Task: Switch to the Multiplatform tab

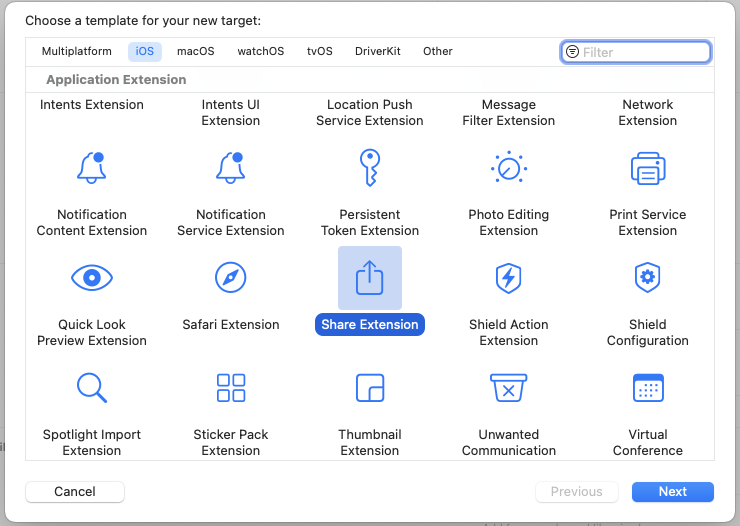Action: [x=76, y=51]
